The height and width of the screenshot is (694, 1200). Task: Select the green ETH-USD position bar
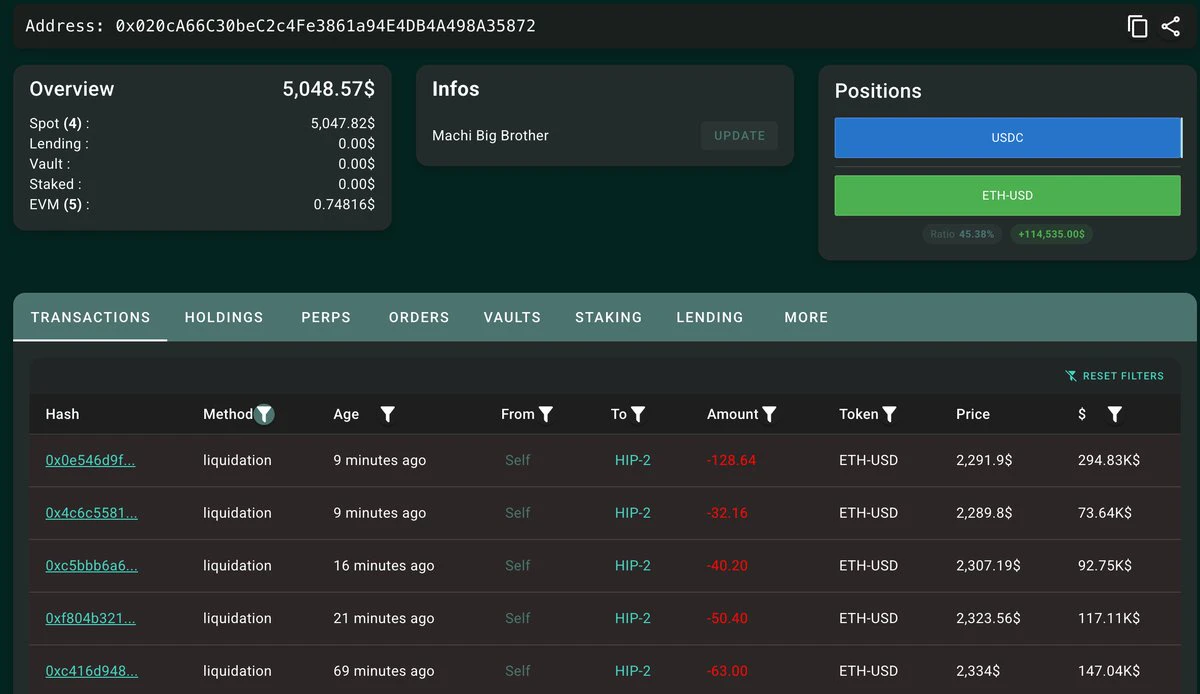(x=1007, y=196)
